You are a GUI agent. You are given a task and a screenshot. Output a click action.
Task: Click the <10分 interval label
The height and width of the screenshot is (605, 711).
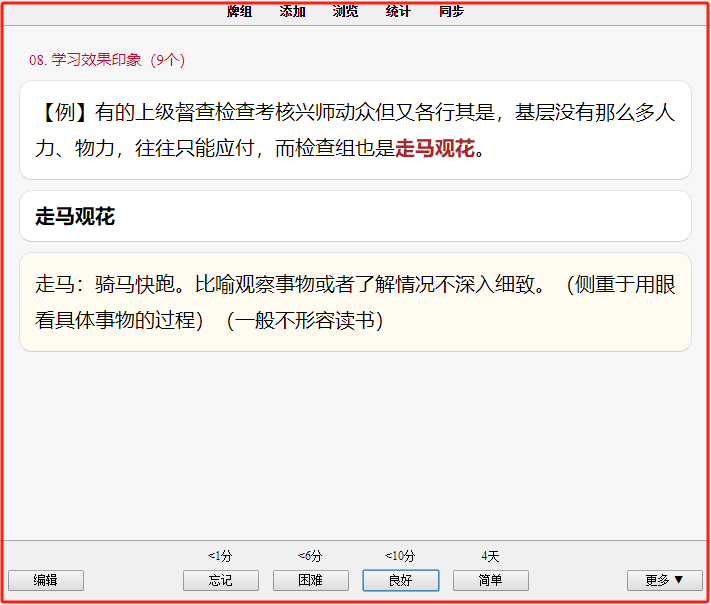tap(400, 556)
